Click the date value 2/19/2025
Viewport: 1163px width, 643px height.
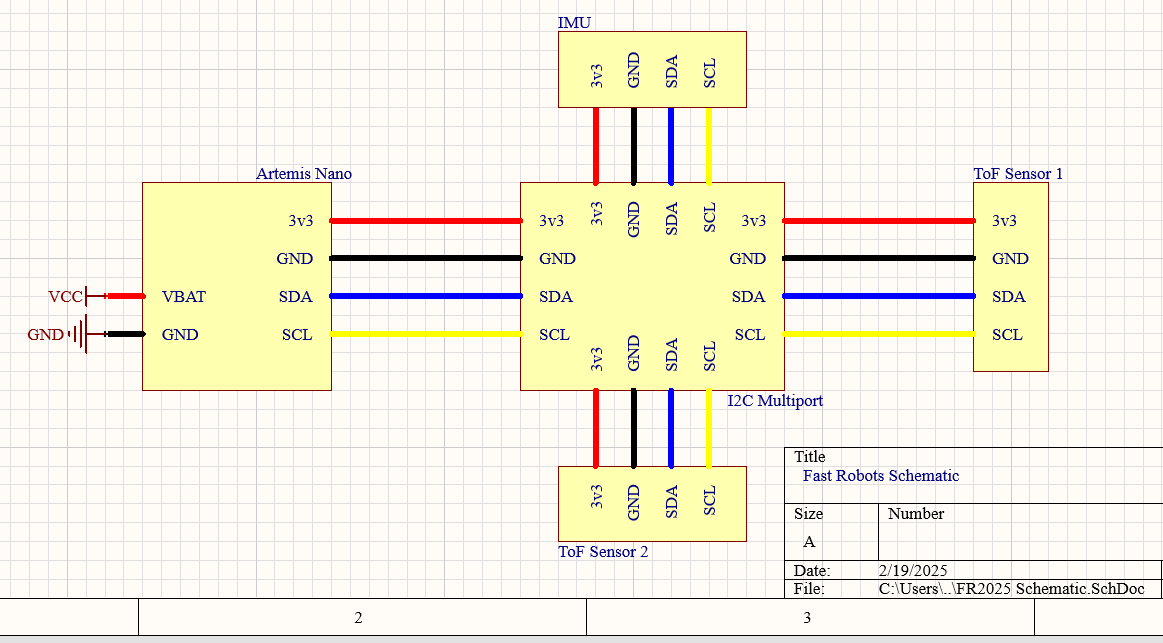[913, 570]
